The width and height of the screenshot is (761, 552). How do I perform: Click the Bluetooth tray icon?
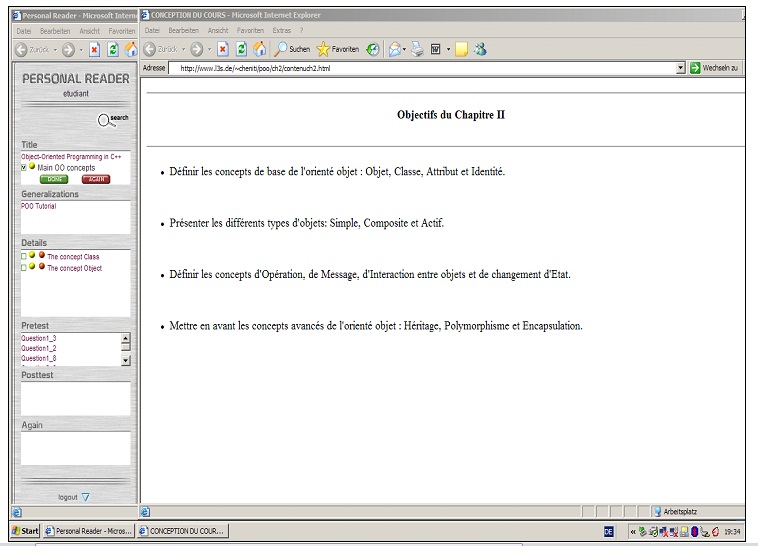coord(694,532)
